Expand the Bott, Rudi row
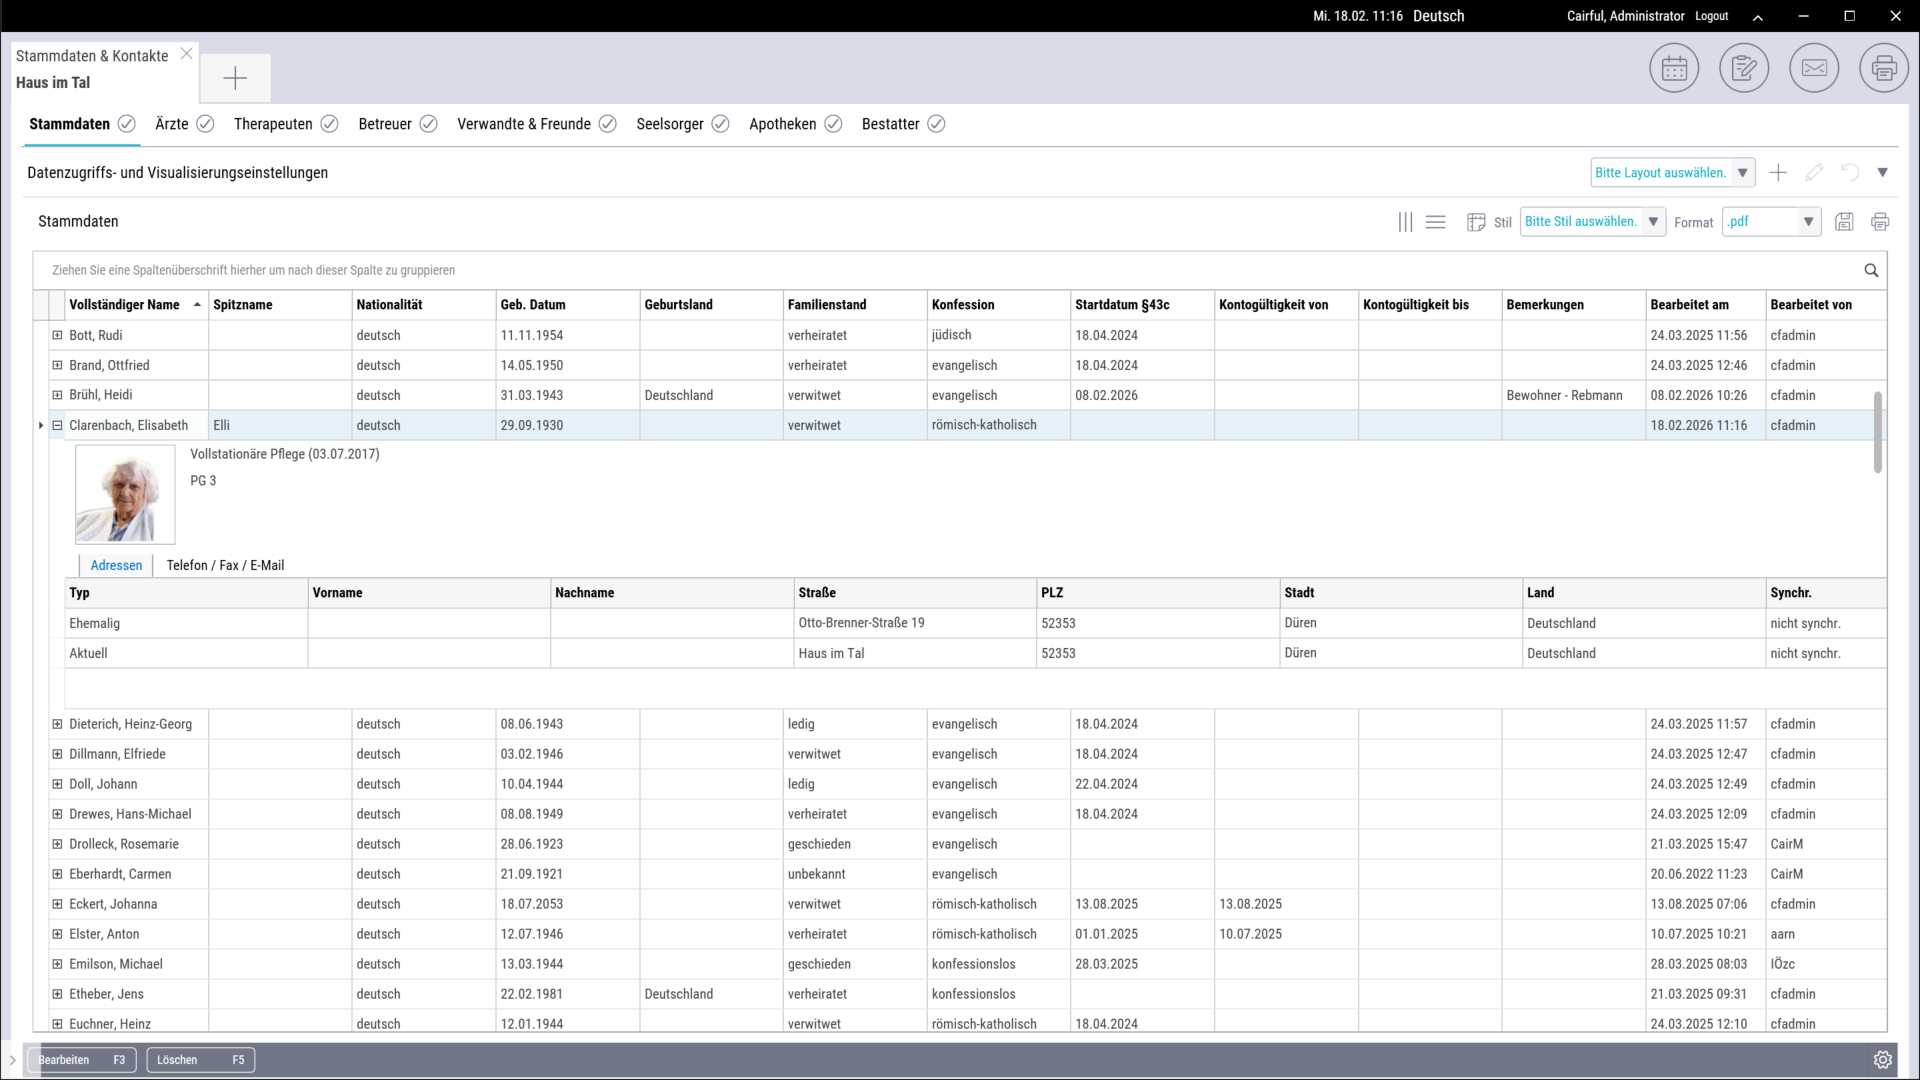The width and height of the screenshot is (1920, 1080). click(x=57, y=335)
